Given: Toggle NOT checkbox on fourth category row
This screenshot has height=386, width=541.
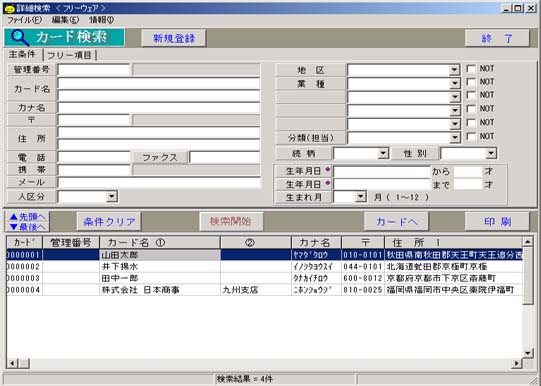Looking at the screenshot, I should click(471, 109).
